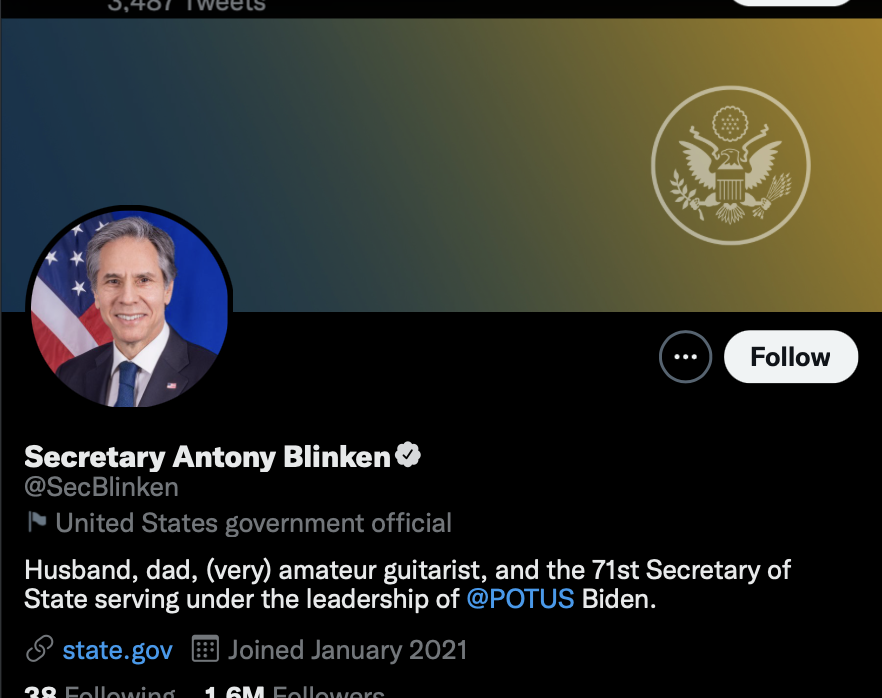Visit the state.gov website link
The image size is (882, 698).
pos(117,650)
